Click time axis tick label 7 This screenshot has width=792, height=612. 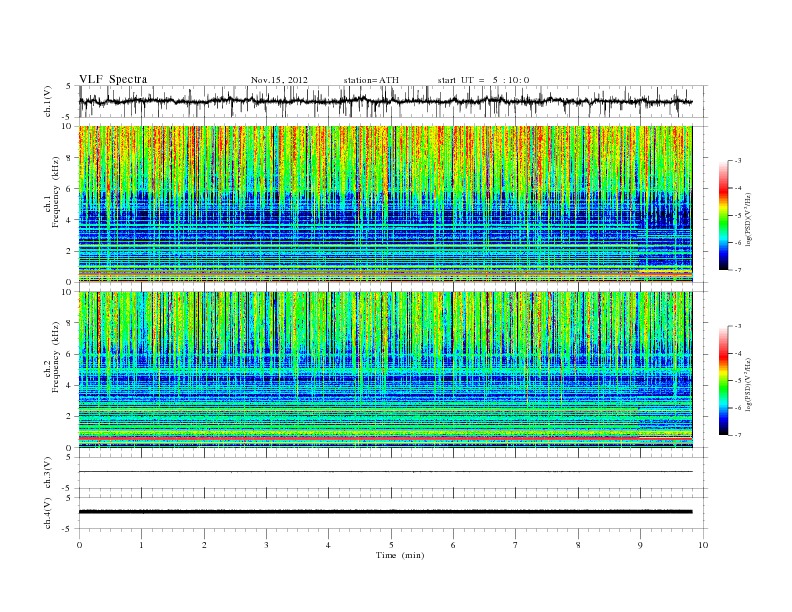[x=516, y=545]
